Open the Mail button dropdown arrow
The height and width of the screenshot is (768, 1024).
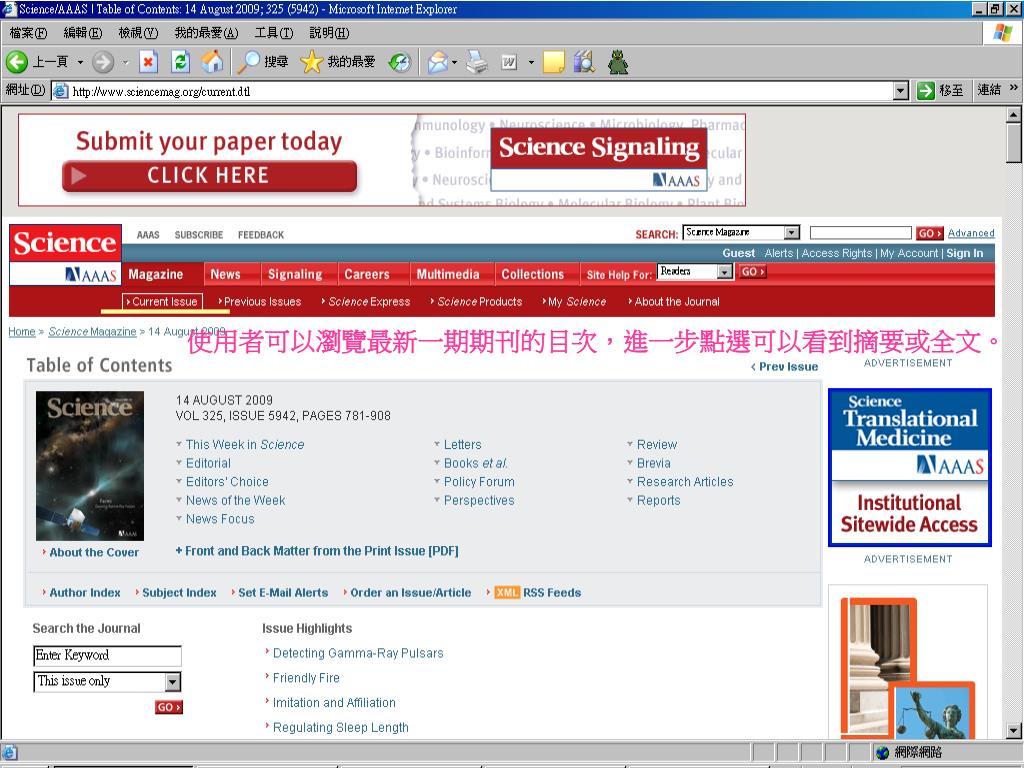tap(455, 63)
